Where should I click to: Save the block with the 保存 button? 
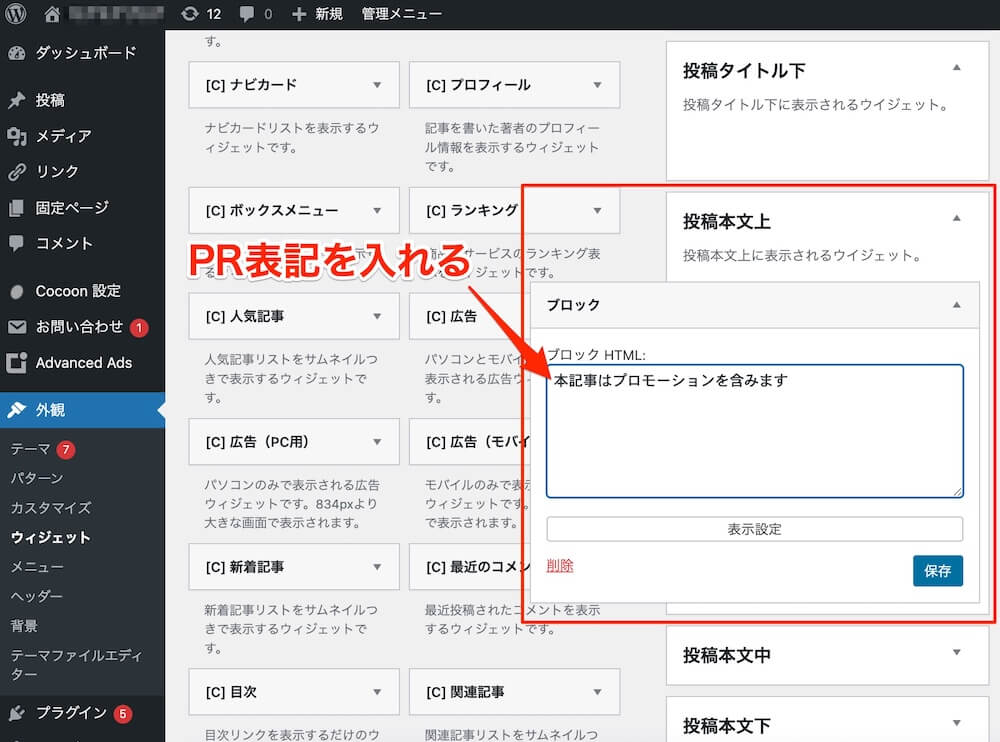click(937, 571)
